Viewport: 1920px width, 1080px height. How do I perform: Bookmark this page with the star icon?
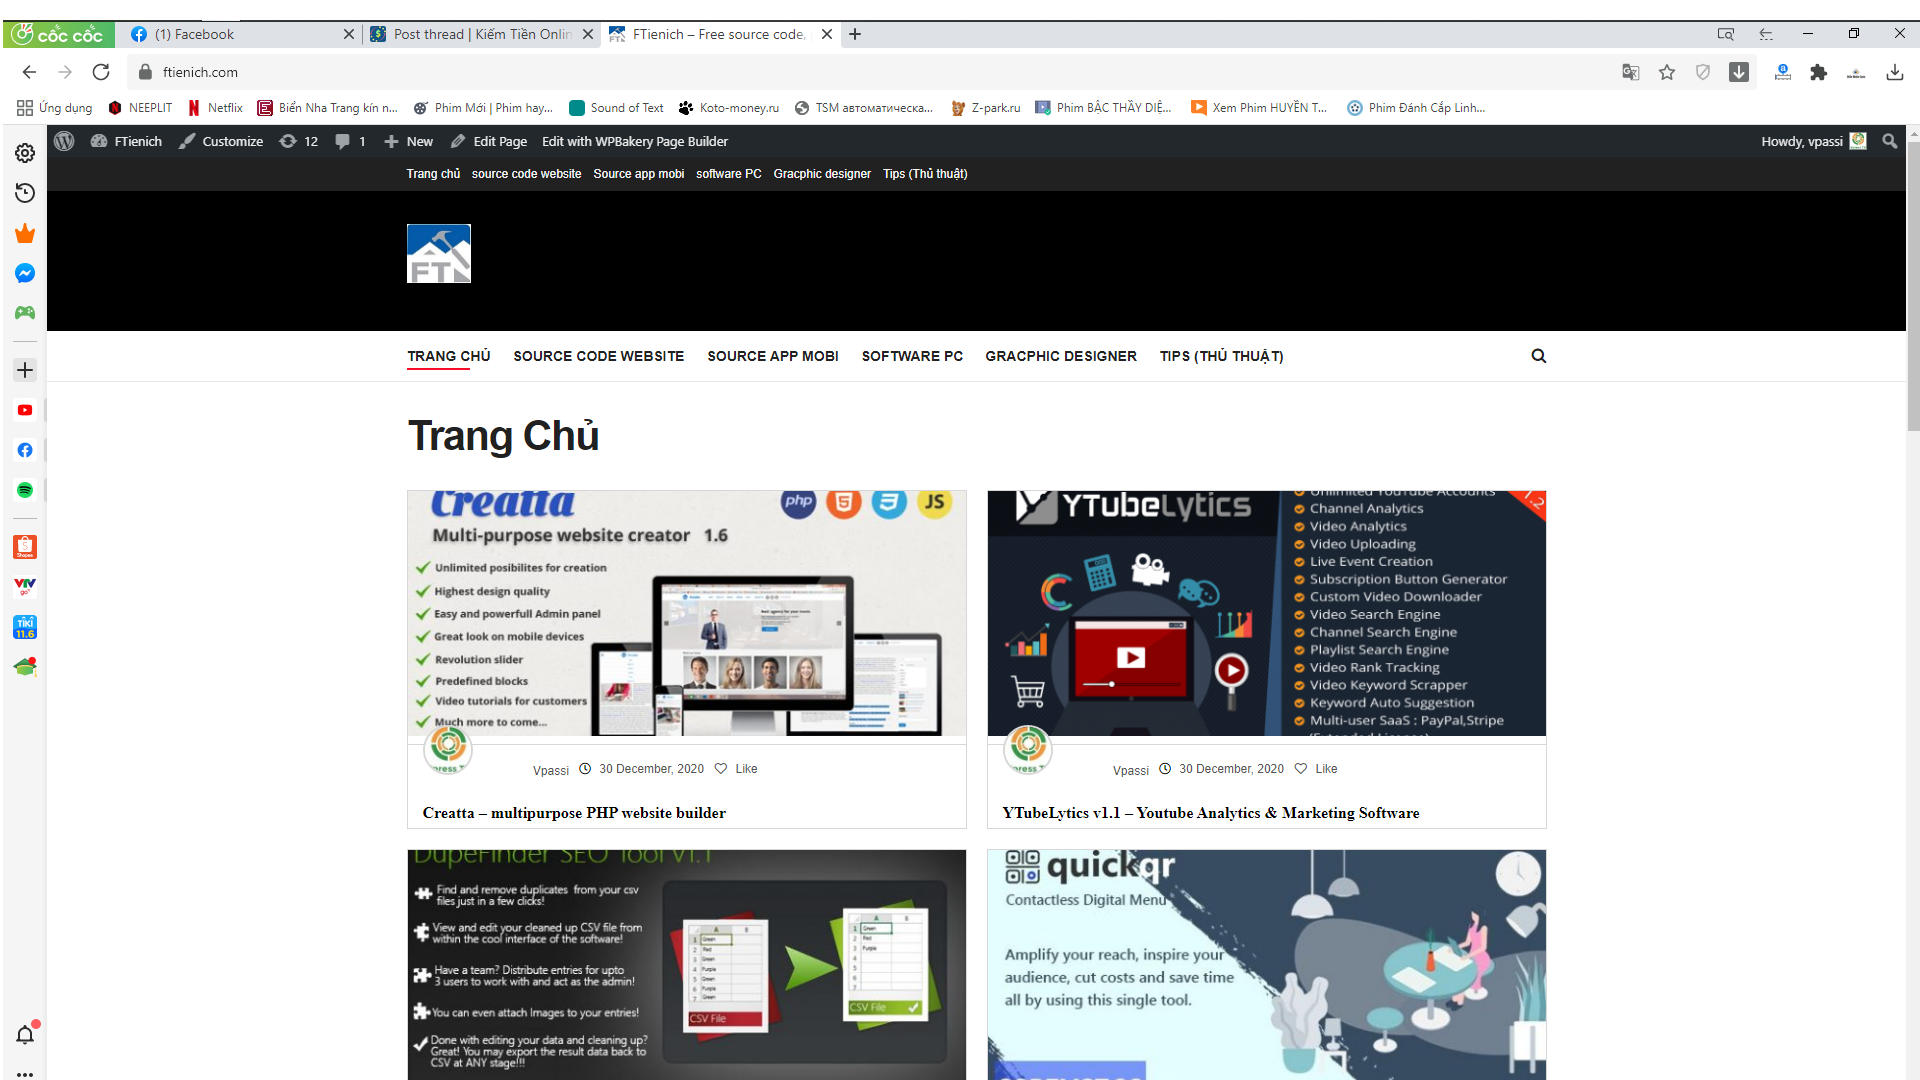tap(1666, 72)
